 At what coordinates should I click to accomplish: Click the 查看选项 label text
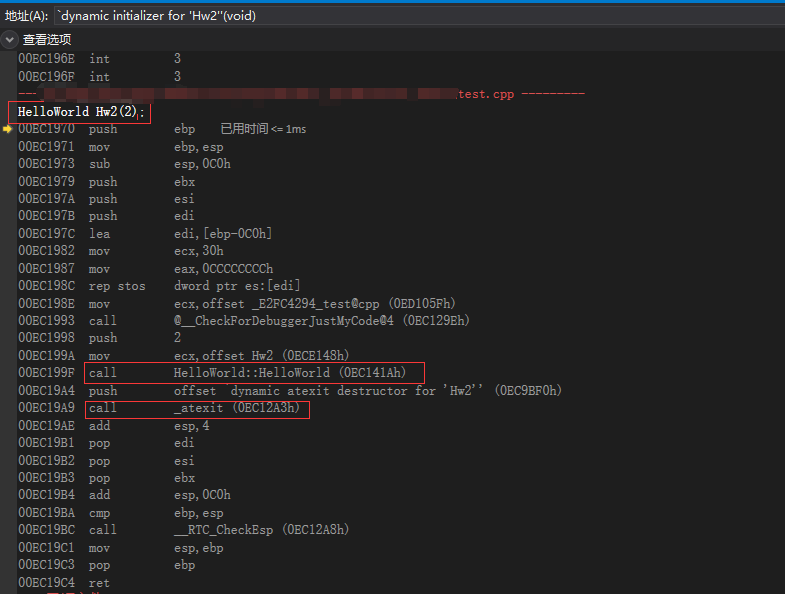pos(47,39)
